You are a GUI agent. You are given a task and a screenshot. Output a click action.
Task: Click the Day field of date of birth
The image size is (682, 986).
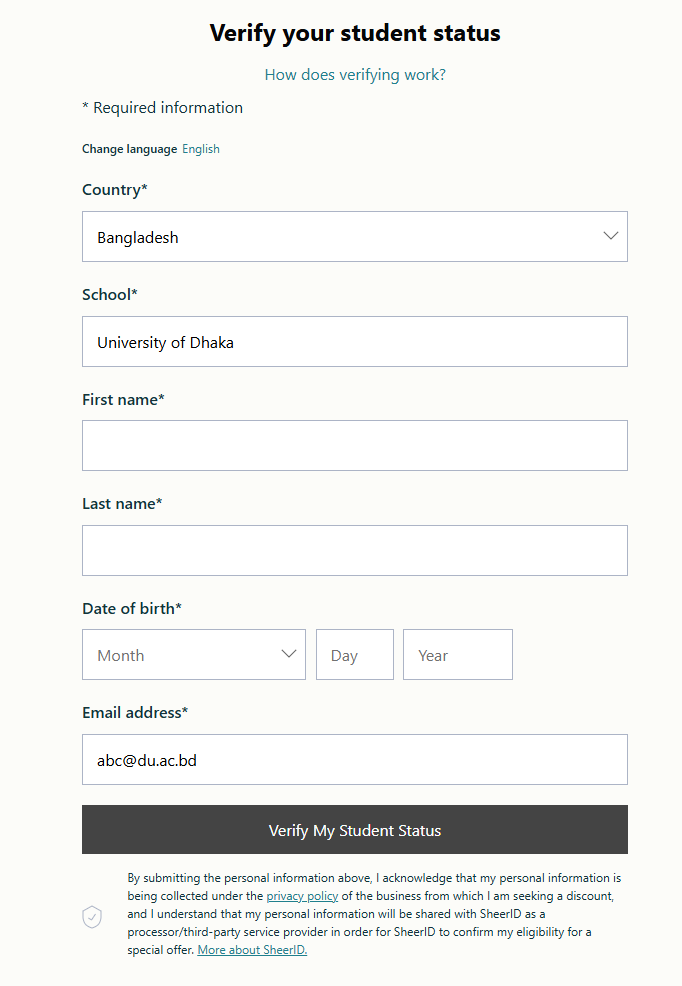pos(354,655)
